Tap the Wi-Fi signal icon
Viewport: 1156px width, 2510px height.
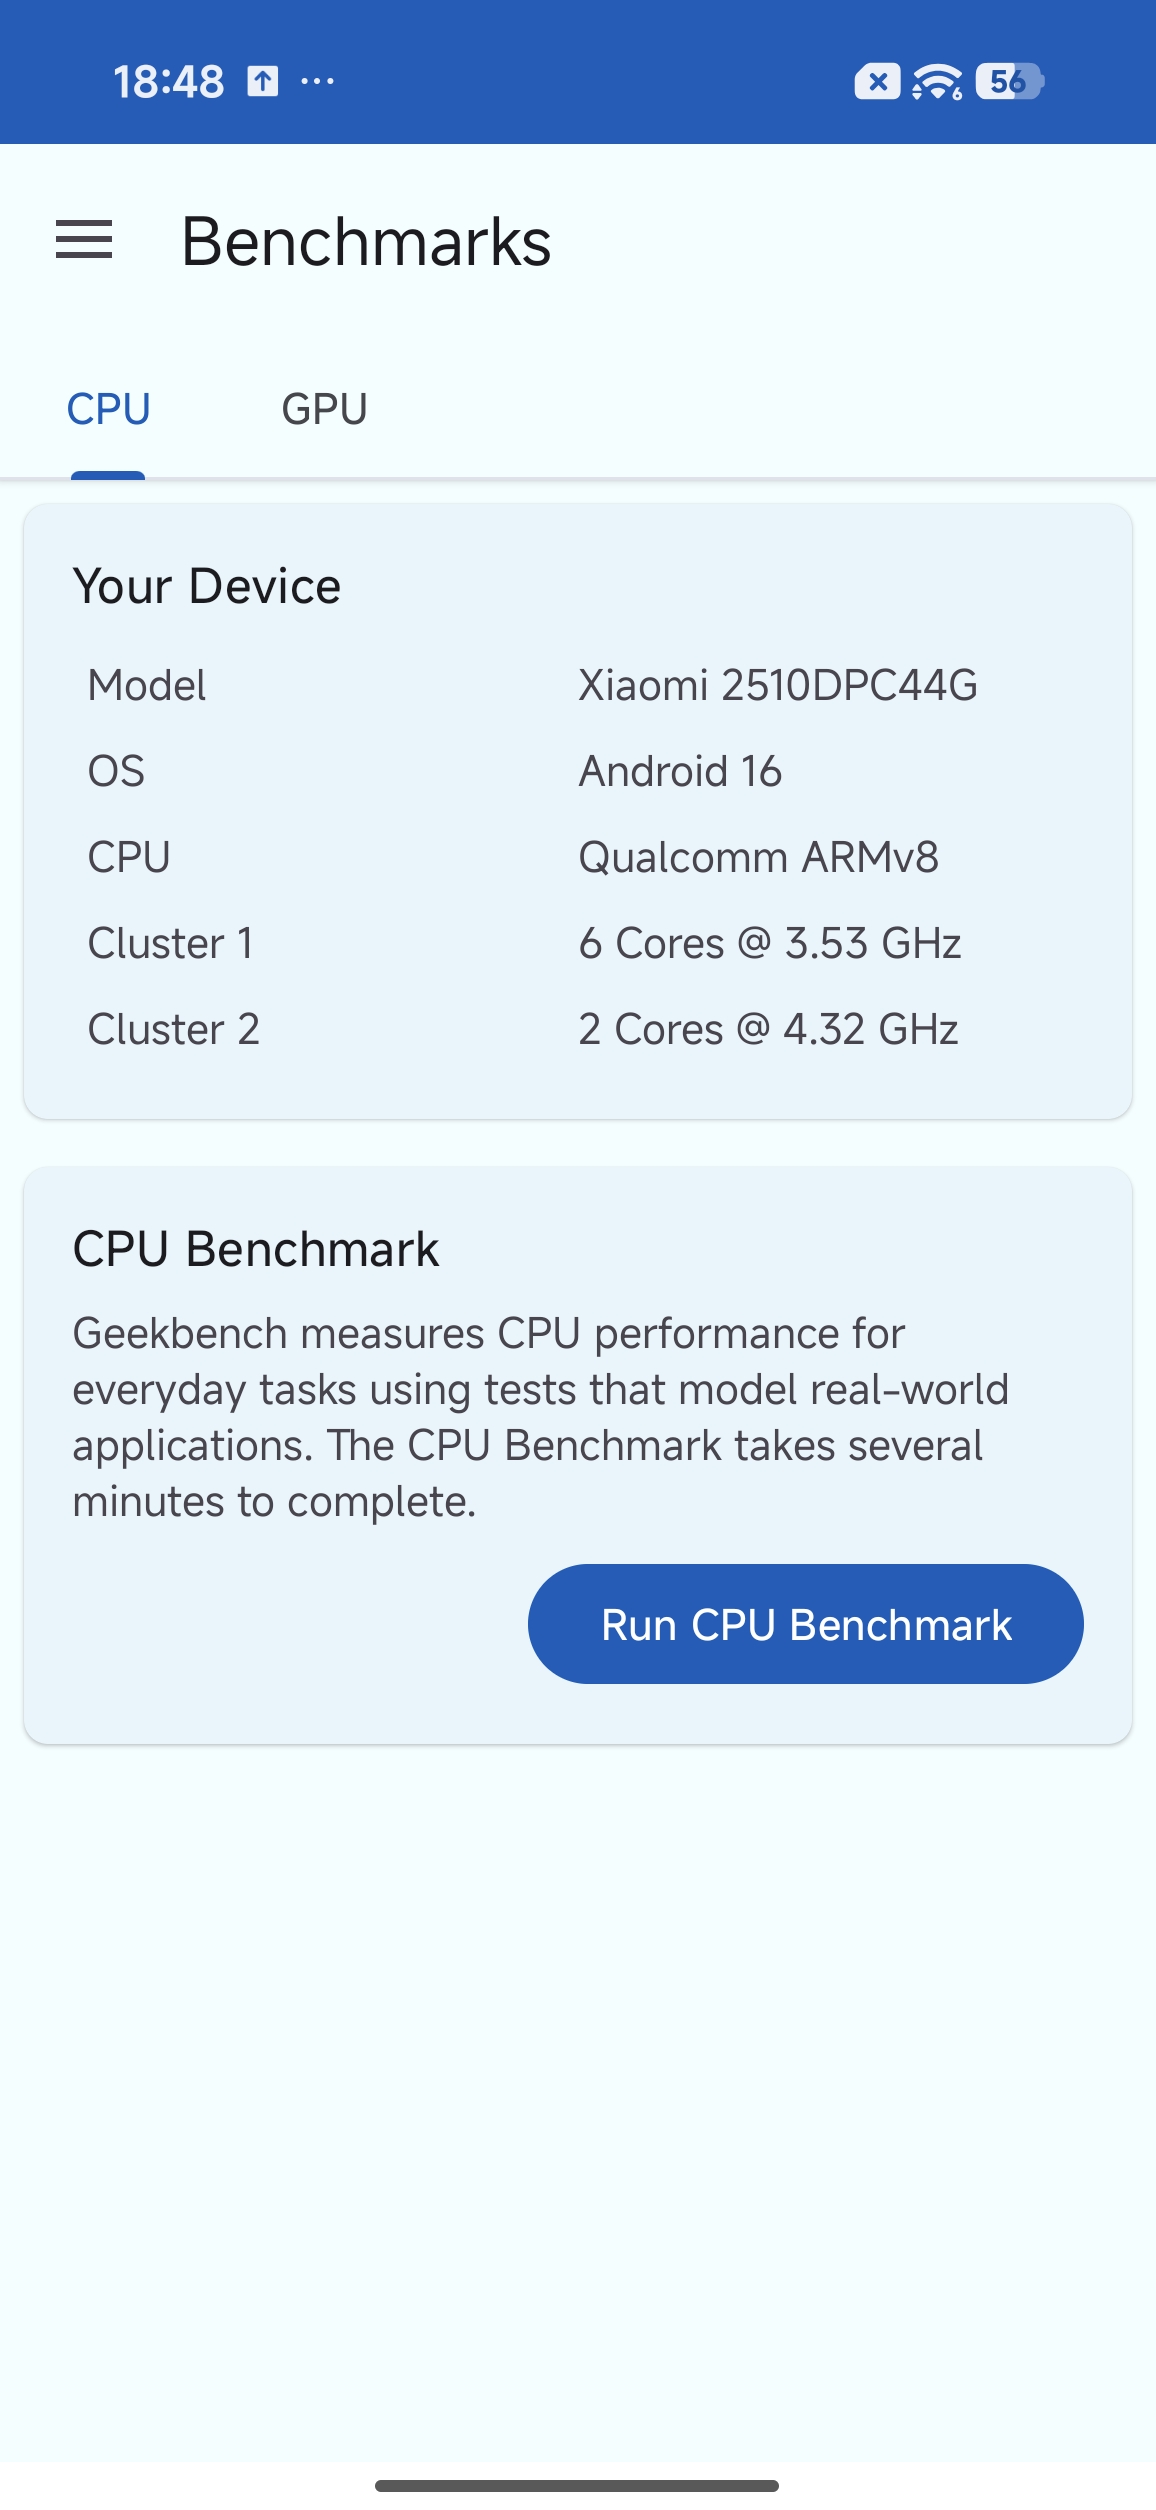[937, 82]
